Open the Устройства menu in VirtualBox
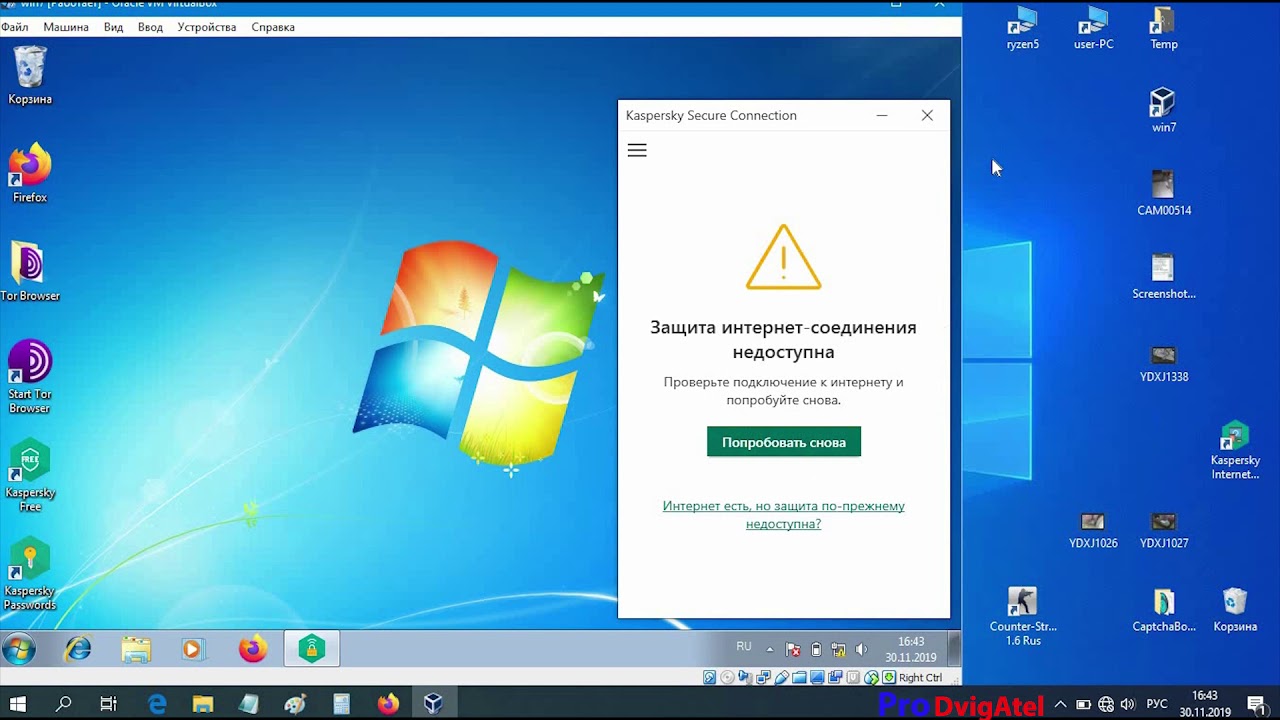This screenshot has width=1280, height=720. click(x=207, y=27)
